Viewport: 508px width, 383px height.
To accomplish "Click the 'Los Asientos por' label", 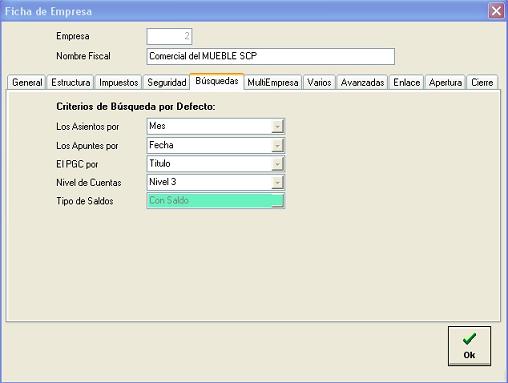I will 88,127.
